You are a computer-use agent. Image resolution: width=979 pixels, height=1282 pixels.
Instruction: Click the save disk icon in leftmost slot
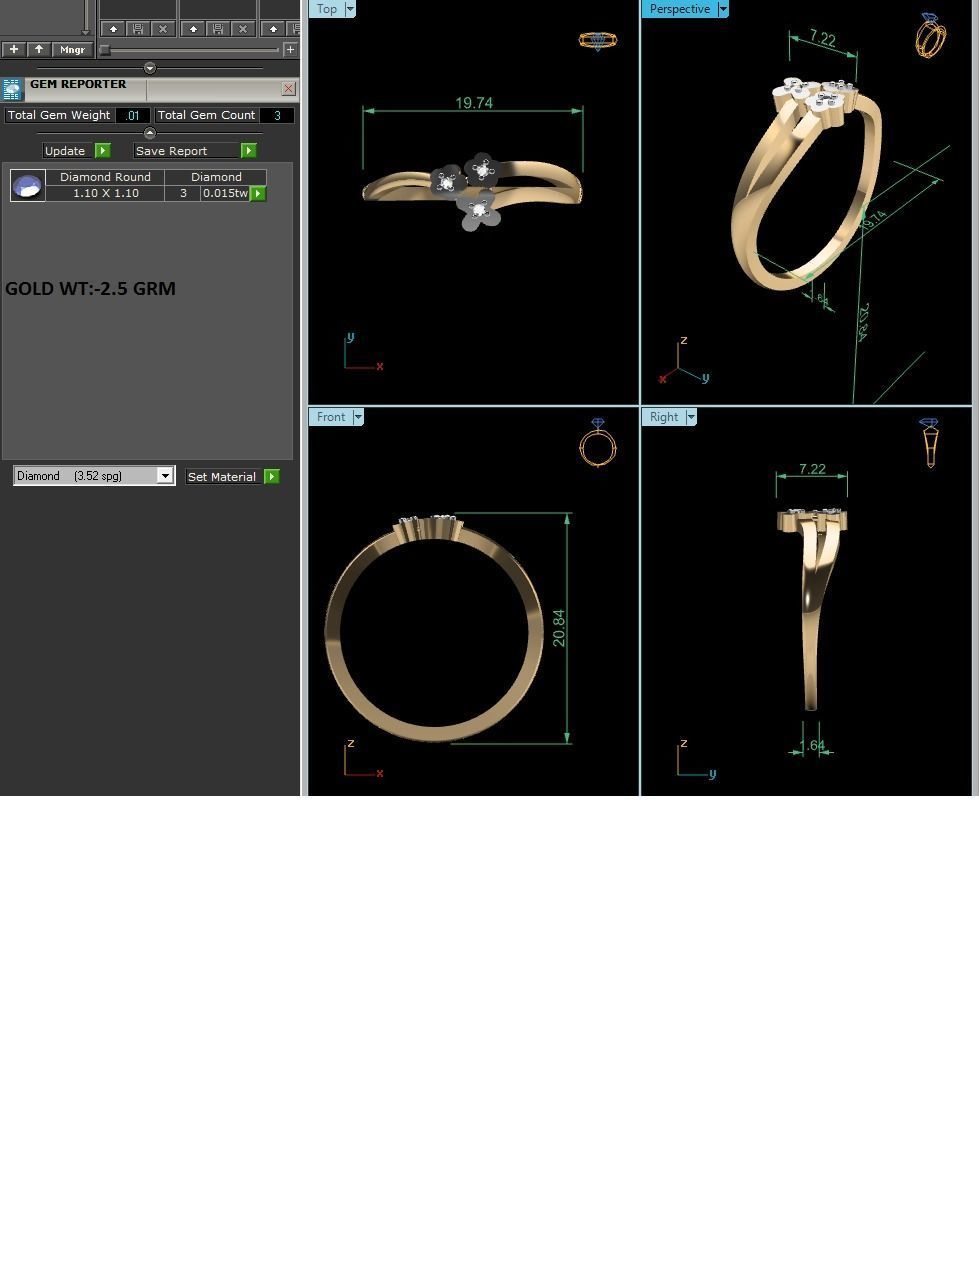point(138,29)
